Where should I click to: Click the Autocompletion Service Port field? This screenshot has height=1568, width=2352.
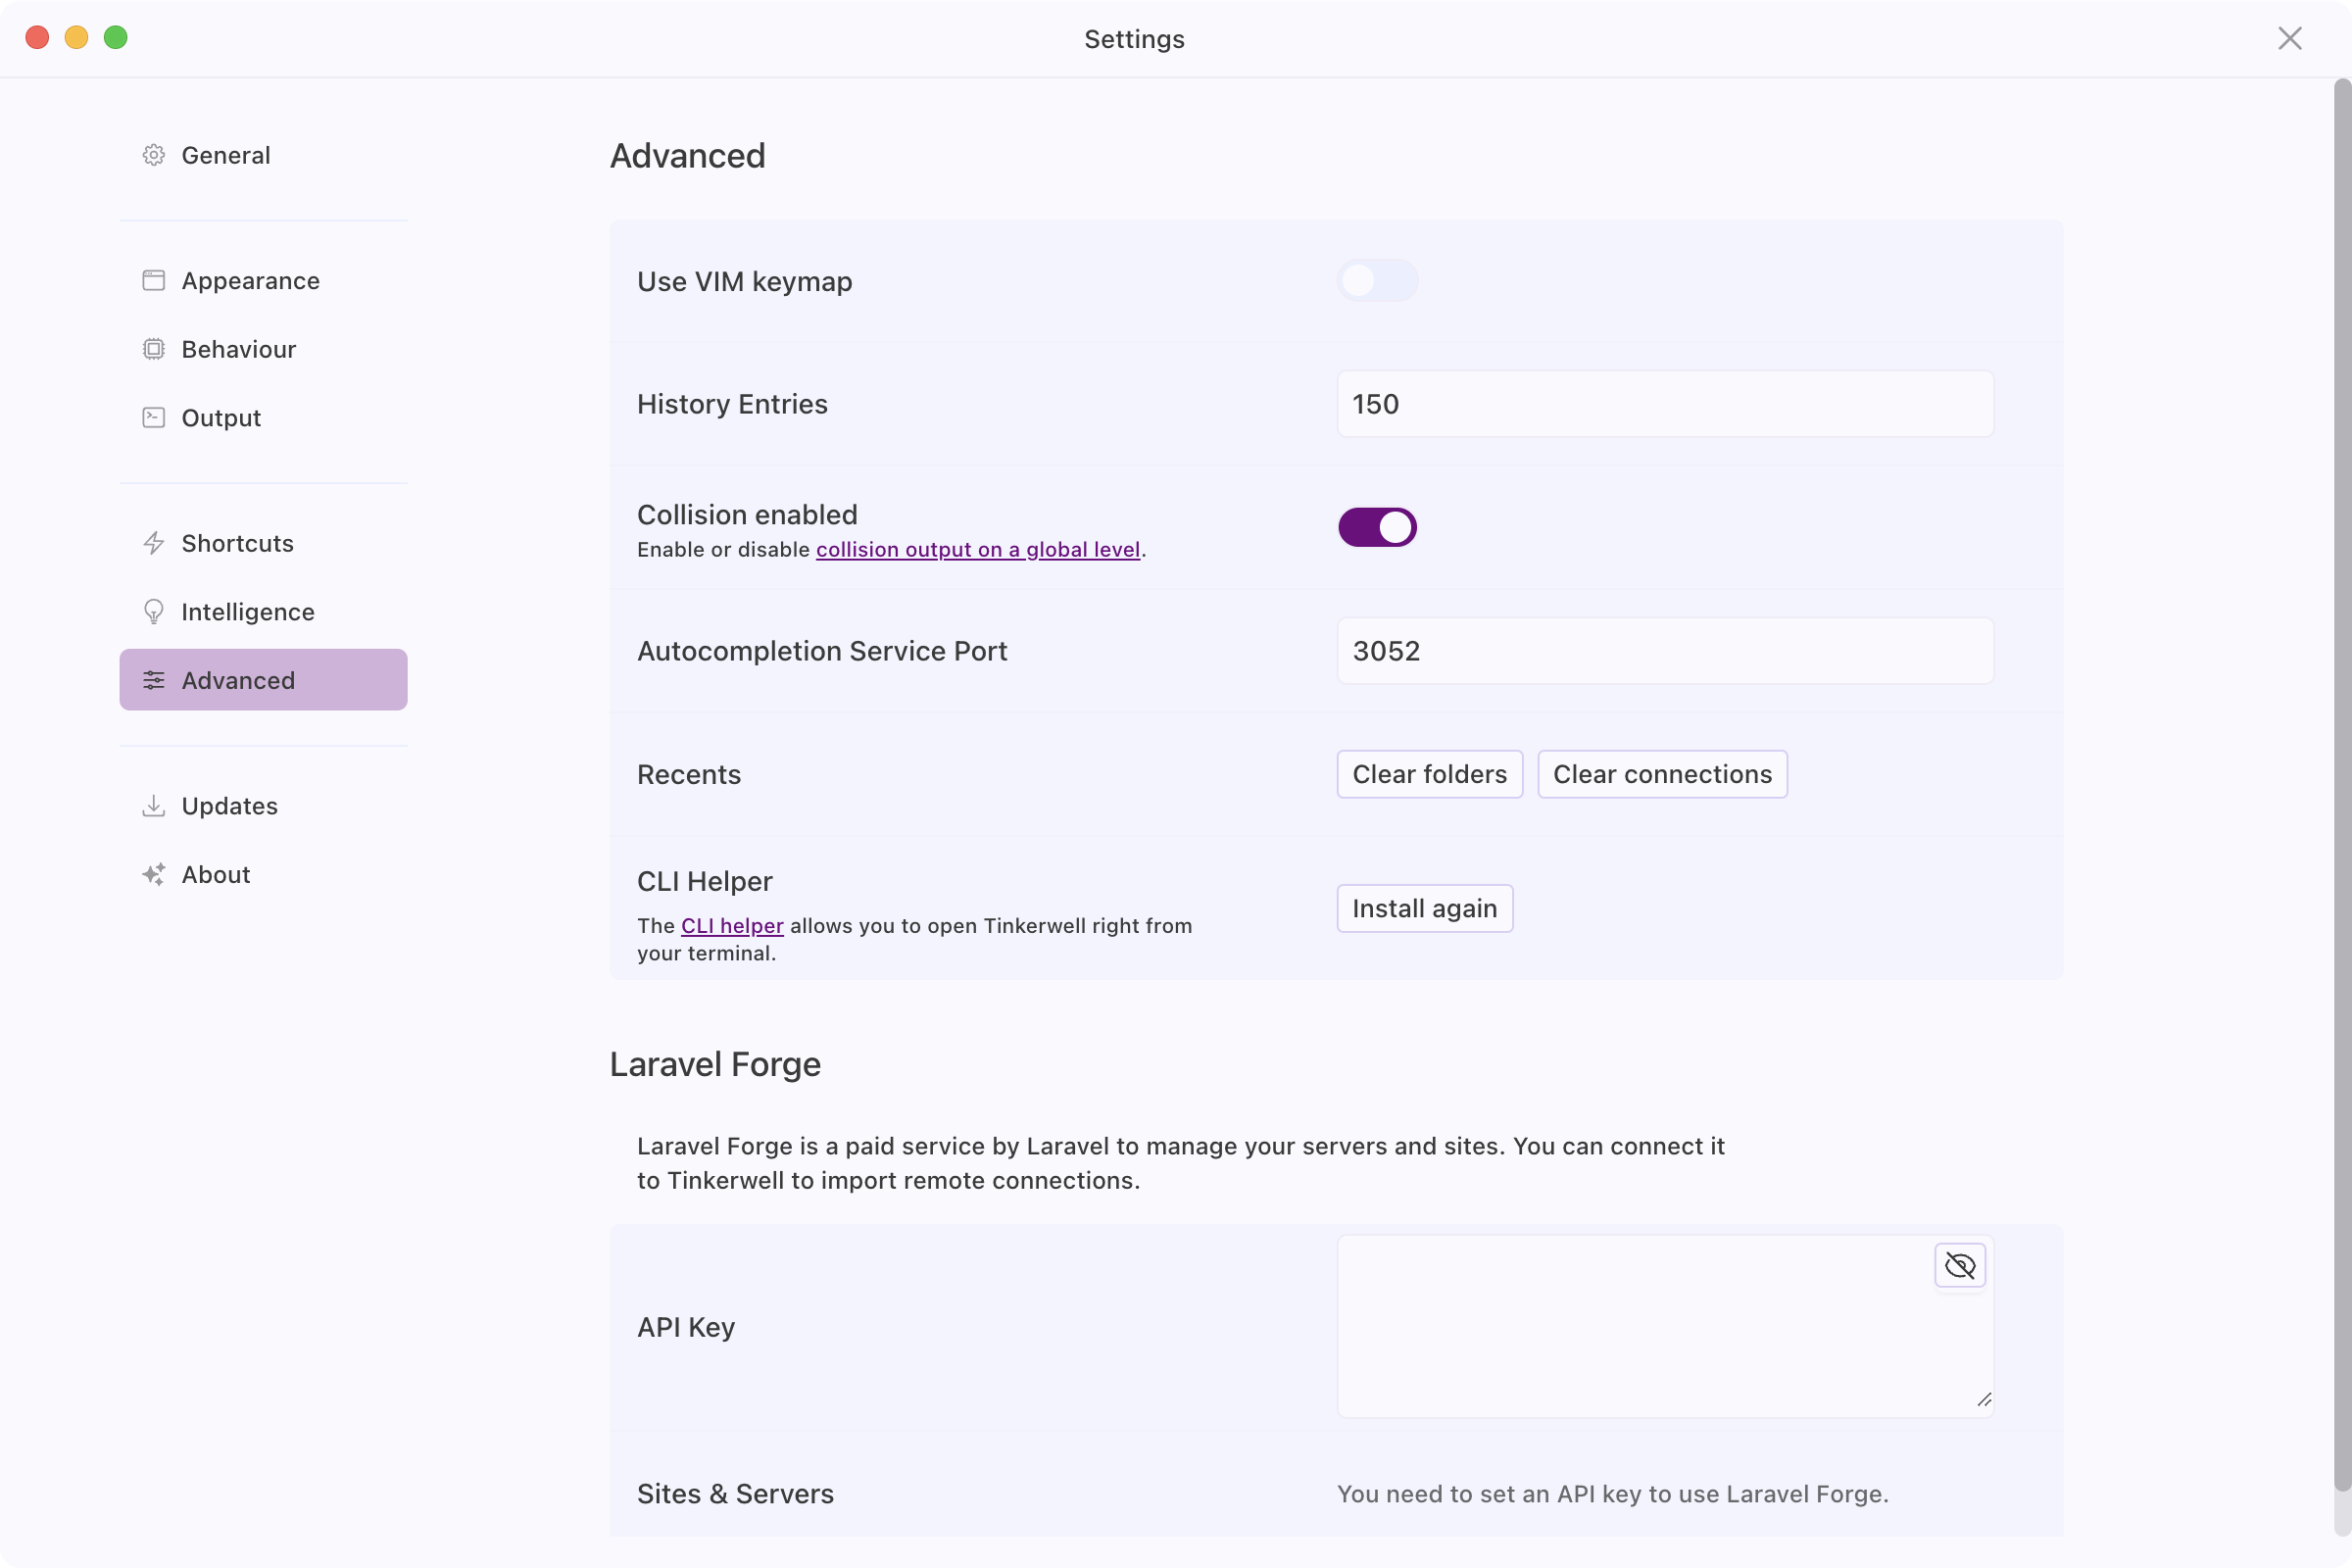[1666, 651]
